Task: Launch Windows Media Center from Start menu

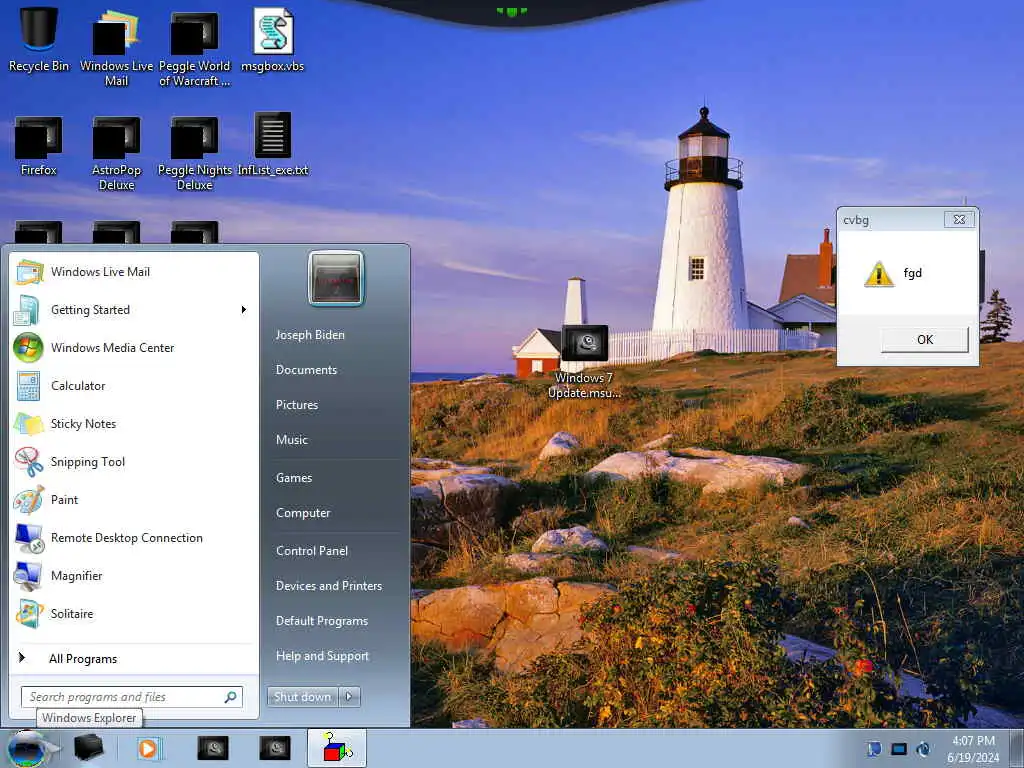Action: coord(134,347)
